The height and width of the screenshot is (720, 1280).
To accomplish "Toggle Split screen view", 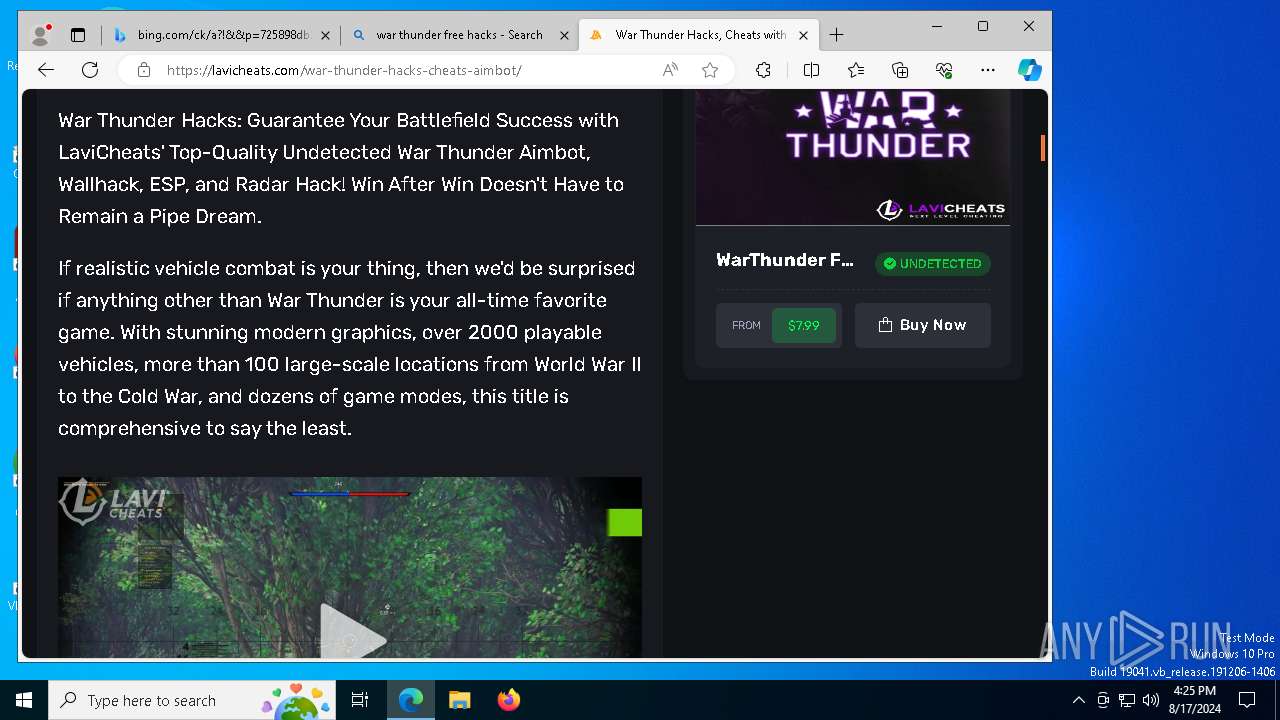I will [x=811, y=70].
